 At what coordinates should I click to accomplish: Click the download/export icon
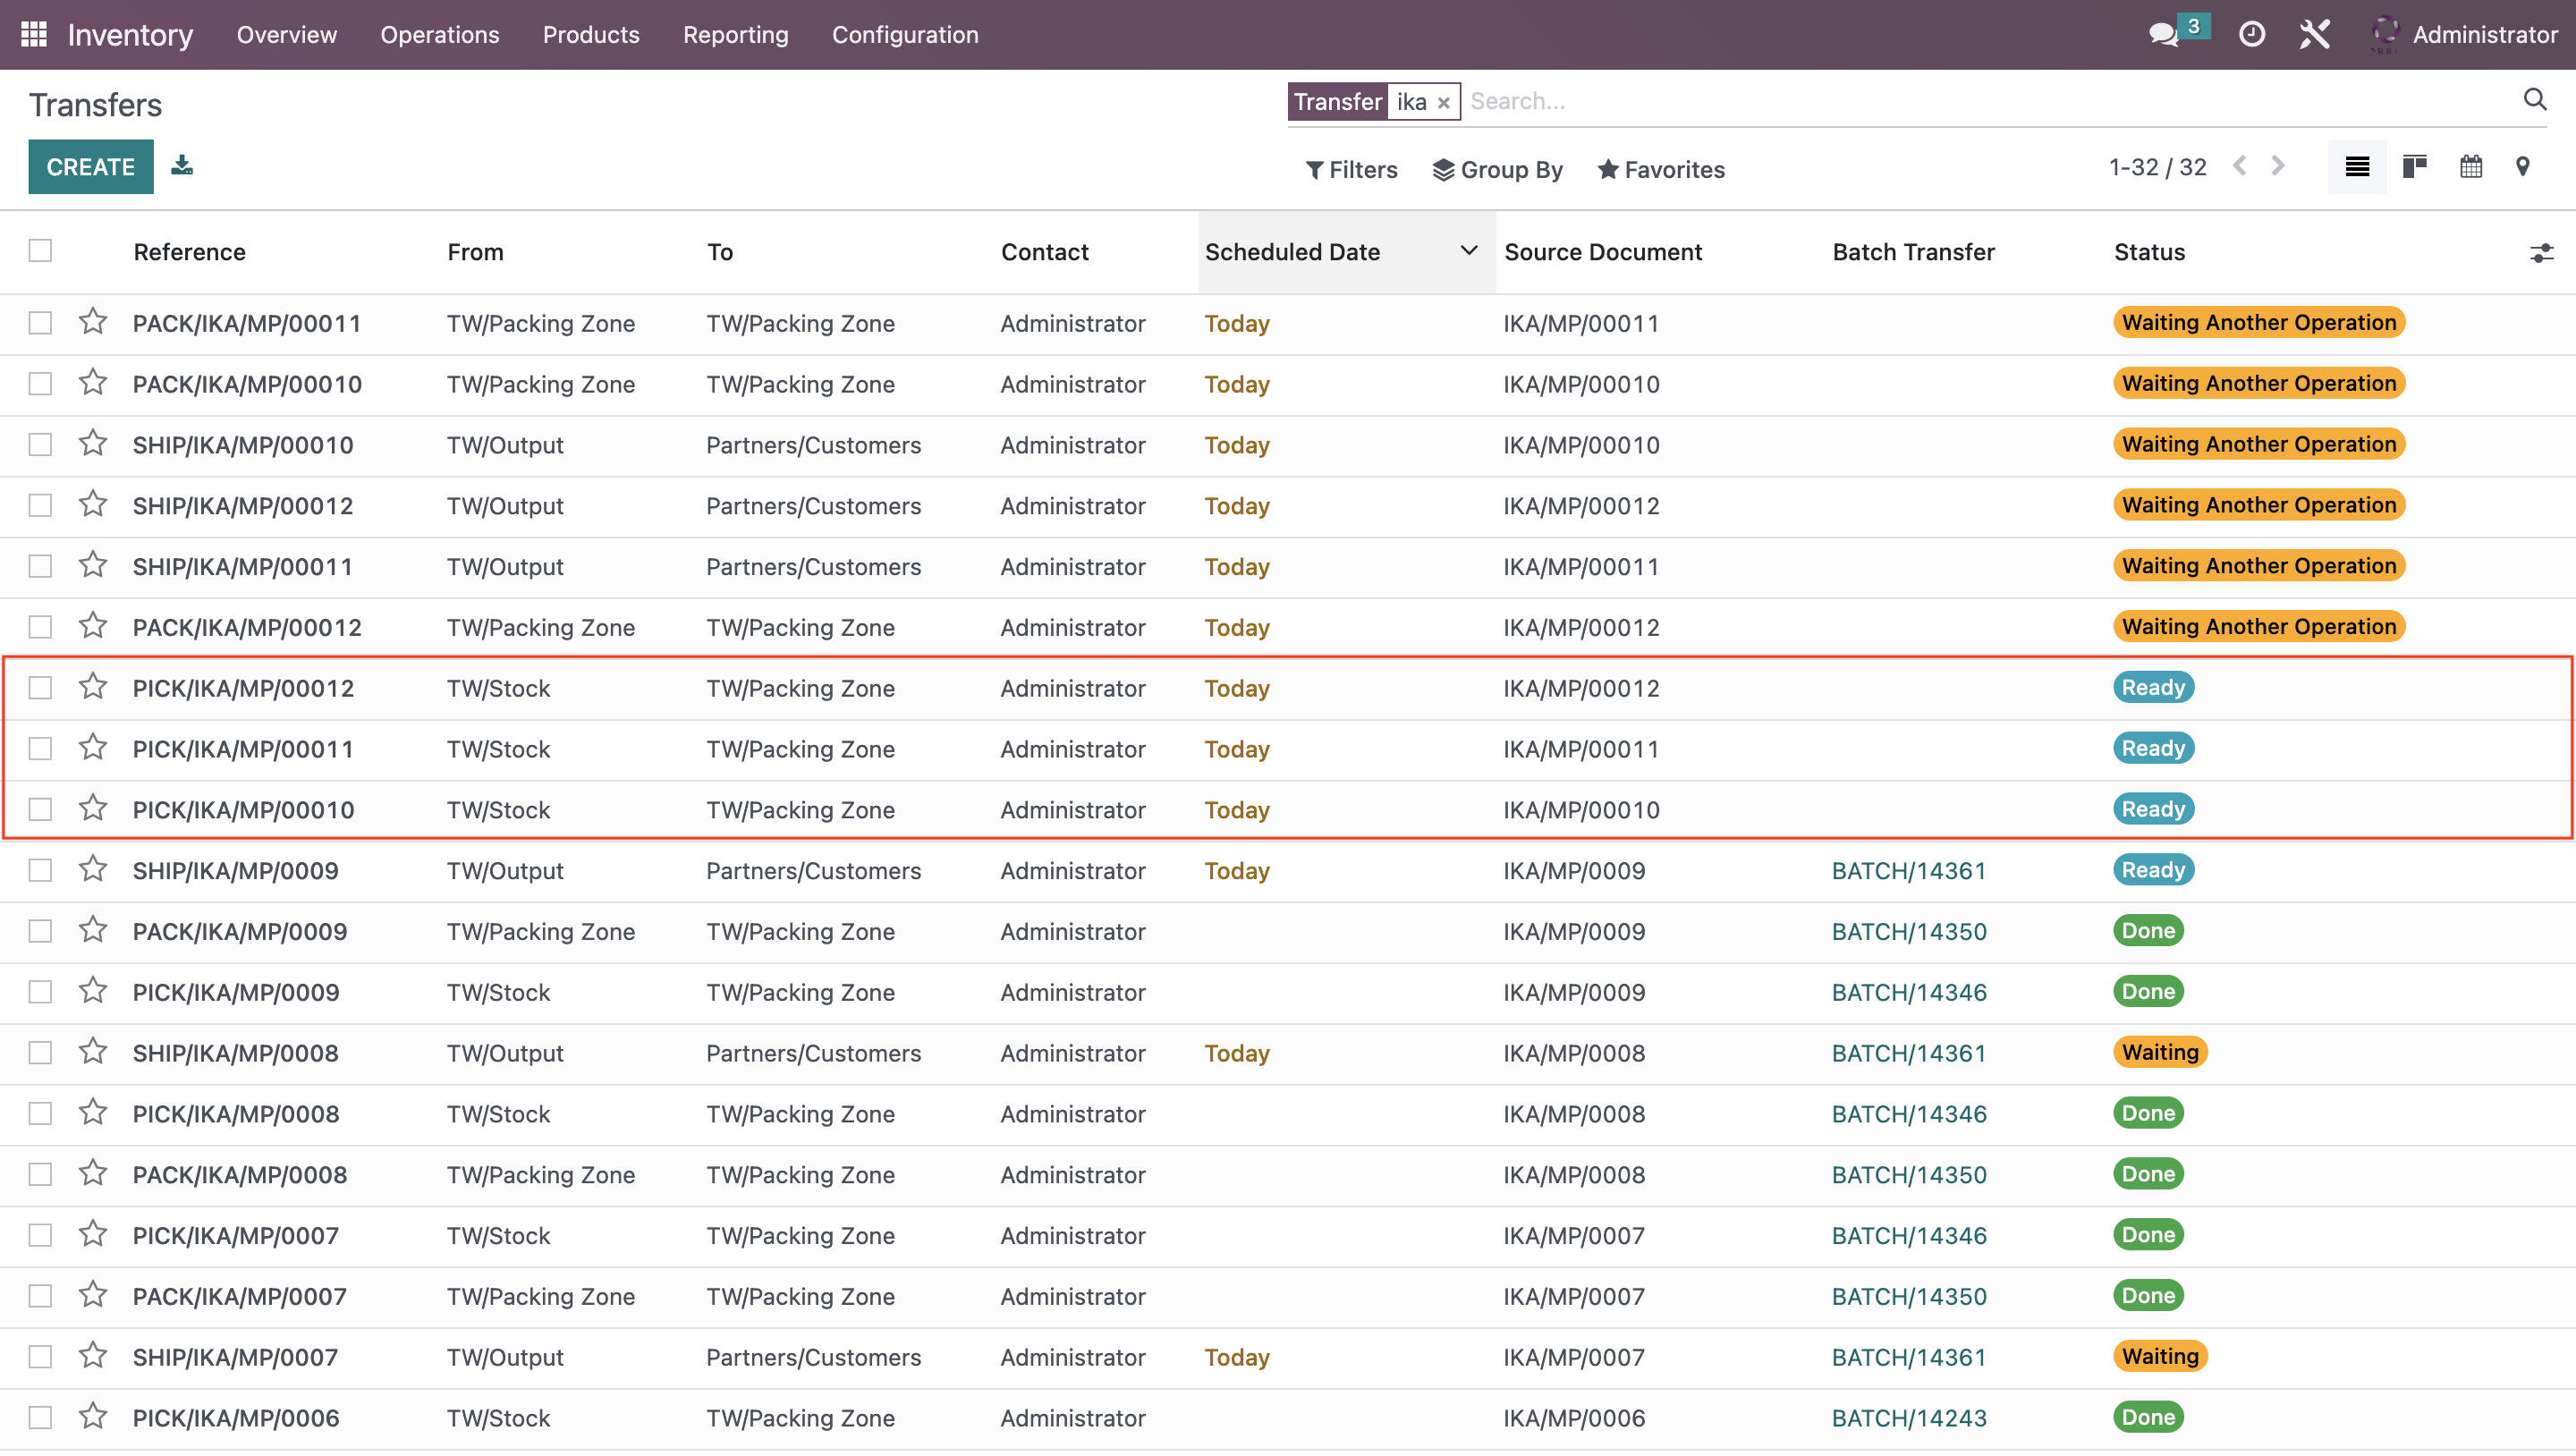pyautogui.click(x=182, y=165)
